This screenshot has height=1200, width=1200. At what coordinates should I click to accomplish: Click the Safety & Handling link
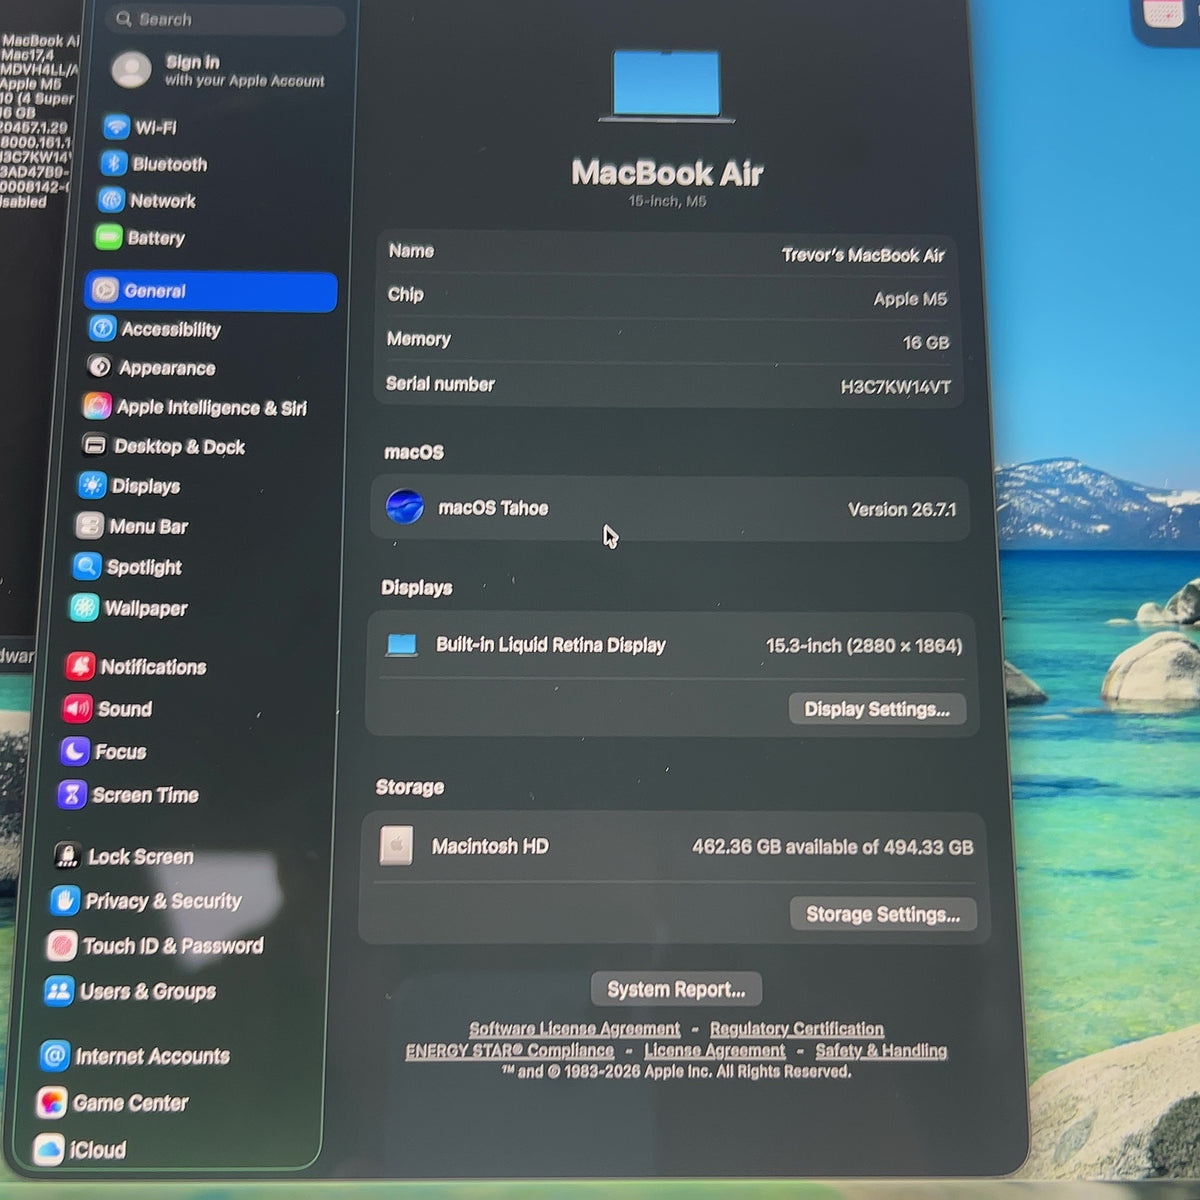coord(881,1050)
